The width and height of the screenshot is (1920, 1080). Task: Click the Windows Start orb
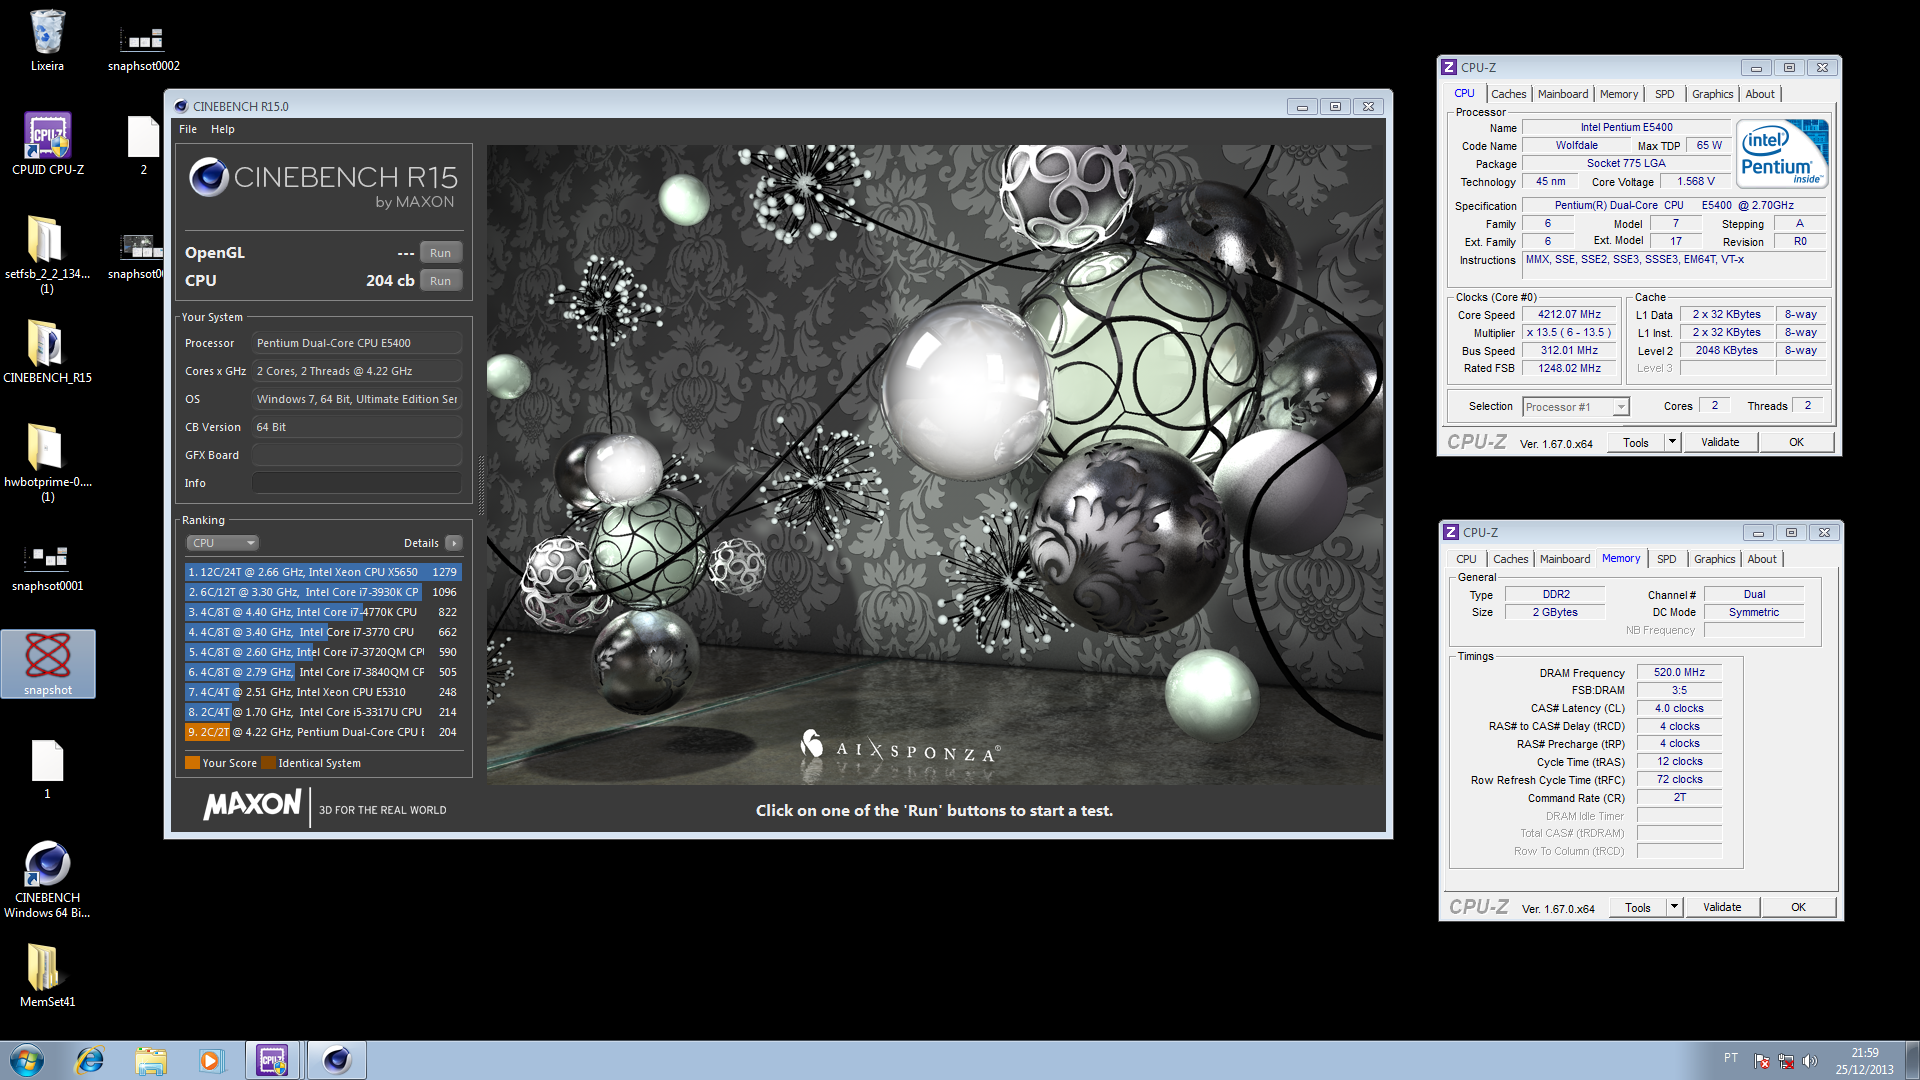(27, 1060)
